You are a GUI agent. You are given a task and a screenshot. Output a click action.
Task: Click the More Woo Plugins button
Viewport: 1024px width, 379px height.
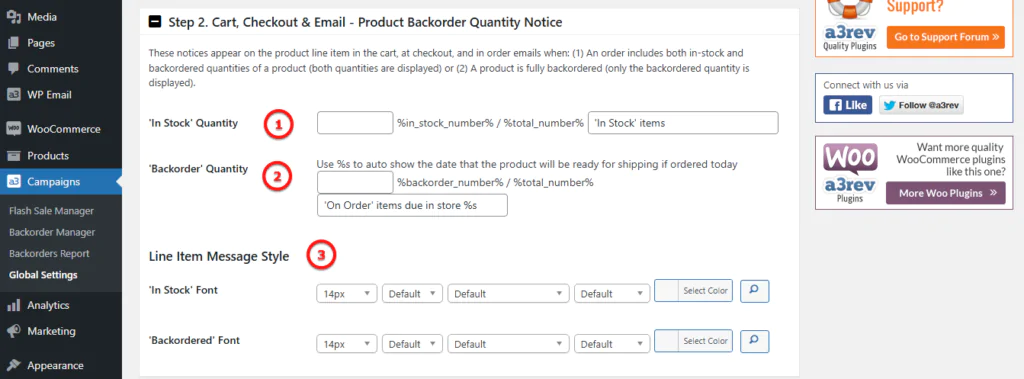click(946, 193)
